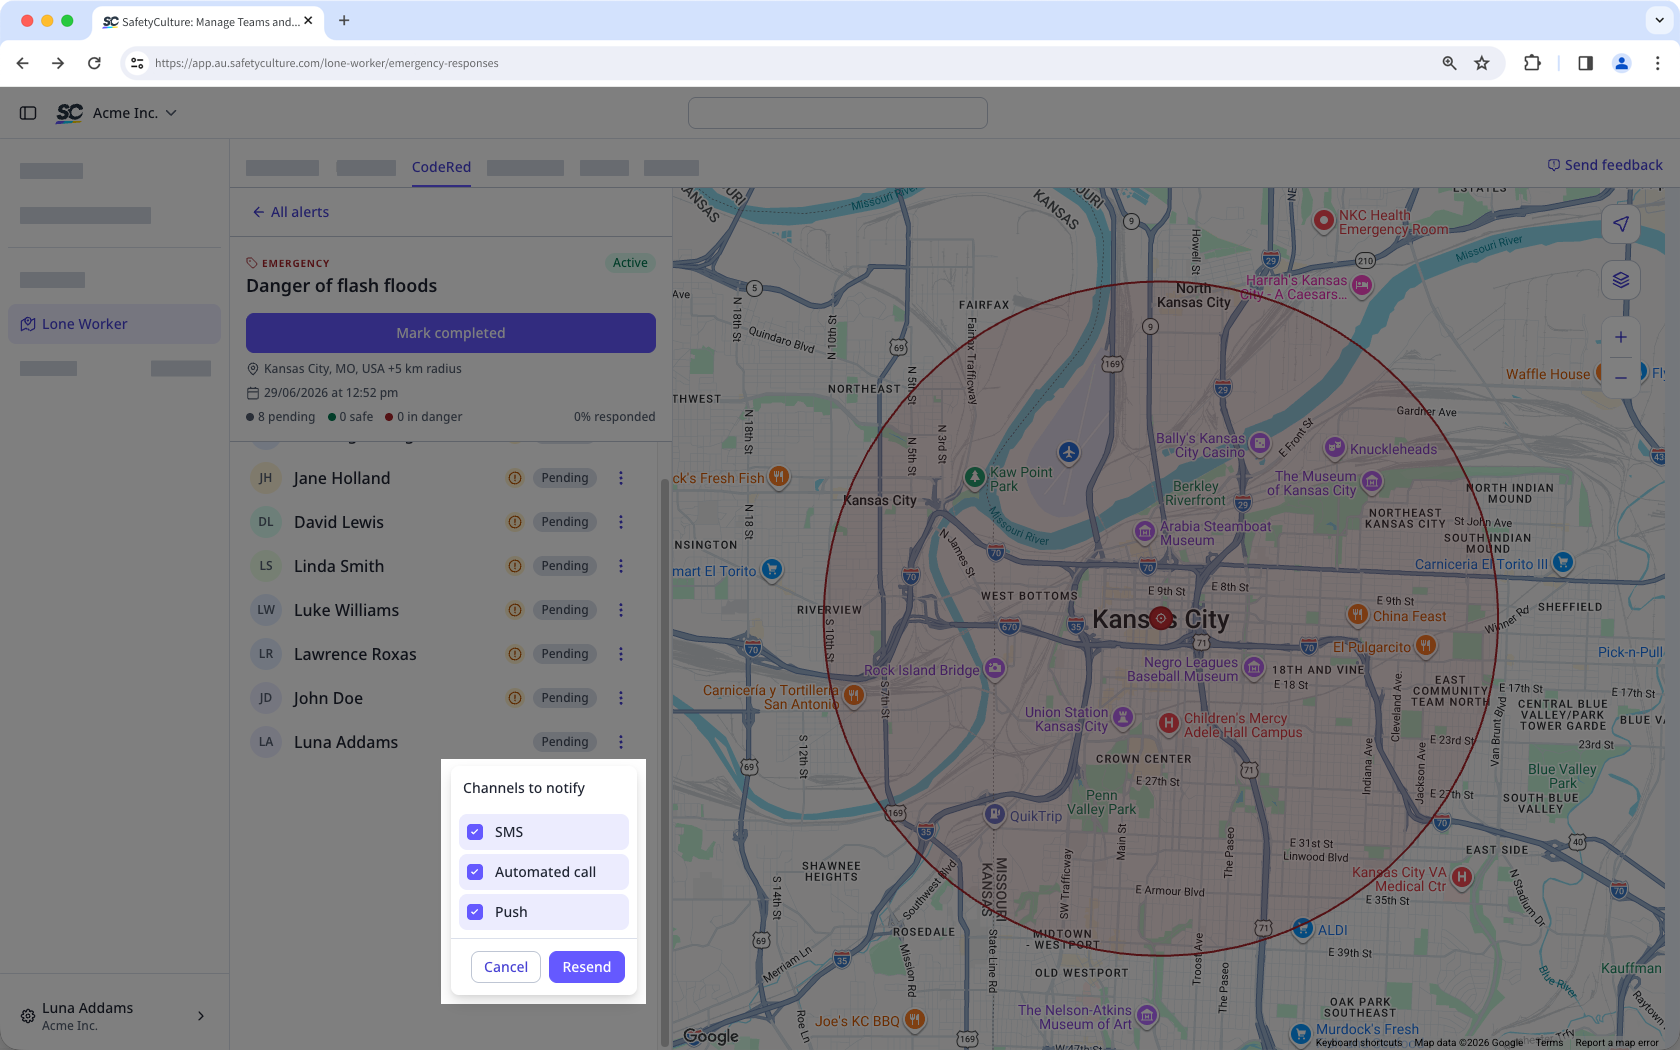Open more options for David Lewis

point(621,522)
